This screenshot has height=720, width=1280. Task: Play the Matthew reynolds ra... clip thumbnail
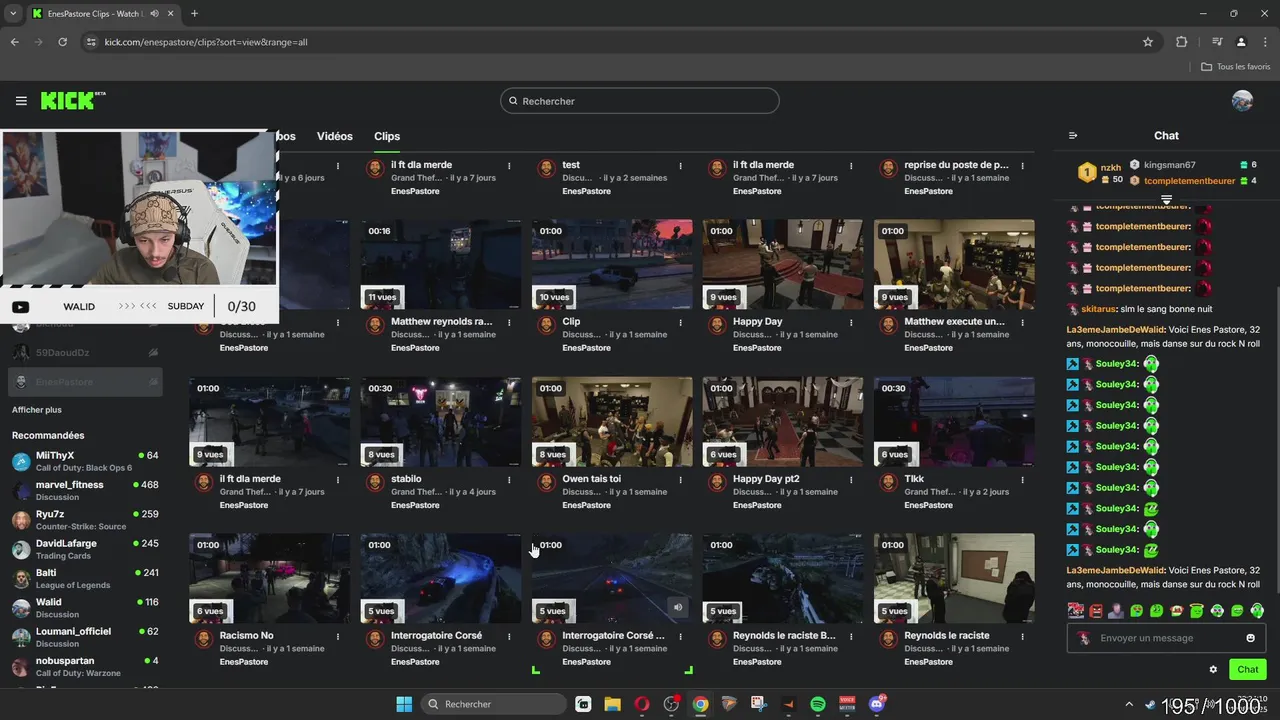[441, 264]
